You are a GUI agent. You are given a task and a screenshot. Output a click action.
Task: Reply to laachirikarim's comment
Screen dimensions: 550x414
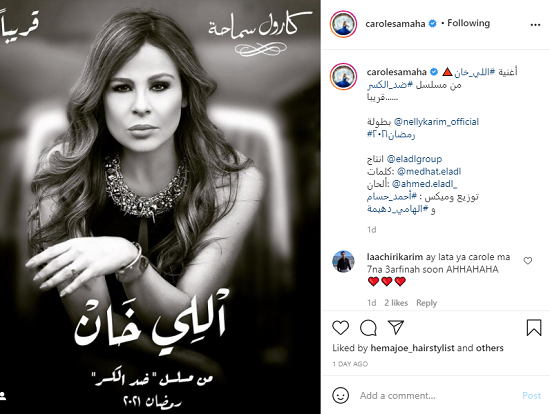pos(427,303)
